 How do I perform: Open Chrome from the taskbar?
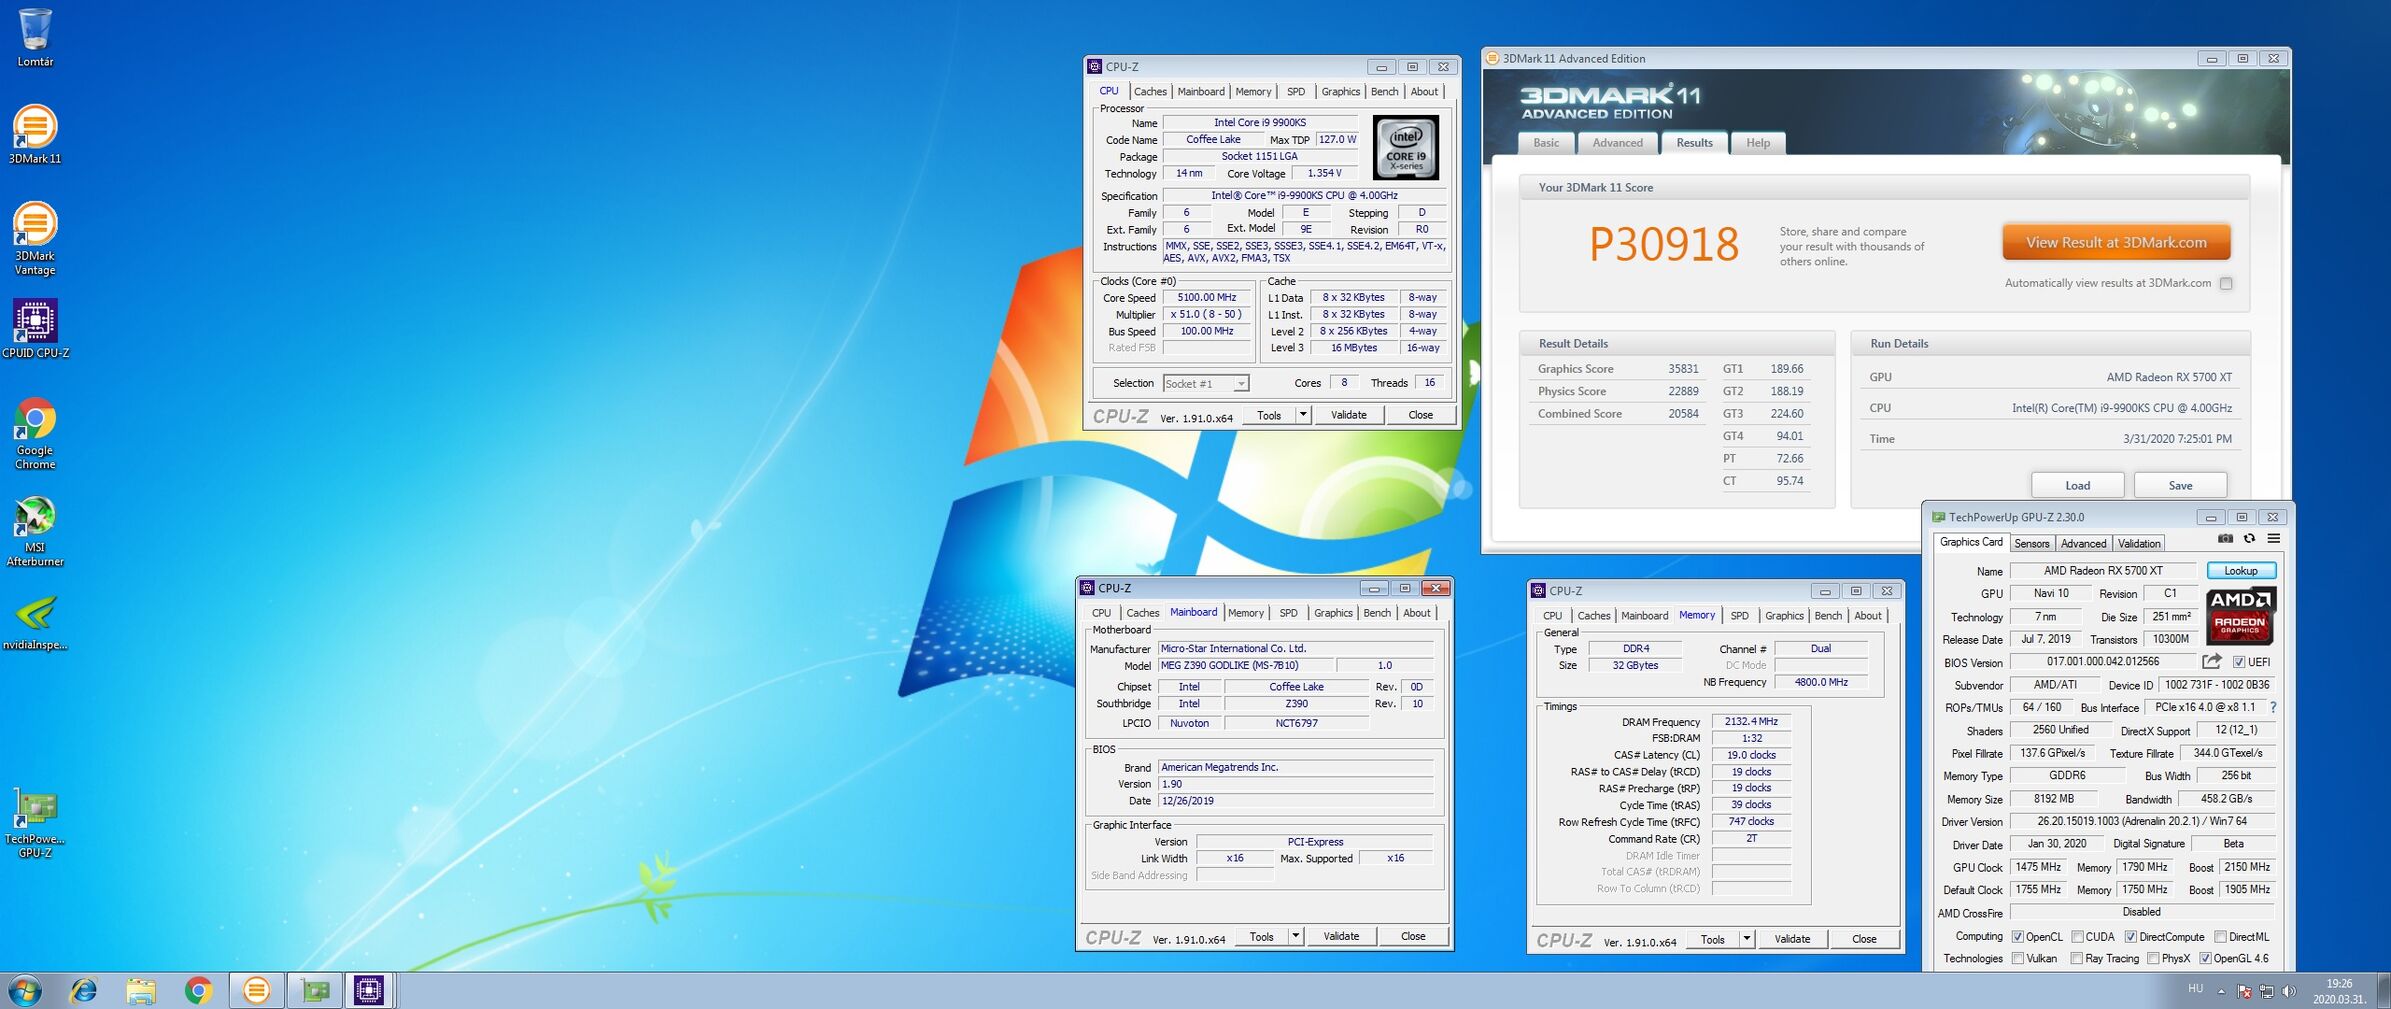point(198,990)
